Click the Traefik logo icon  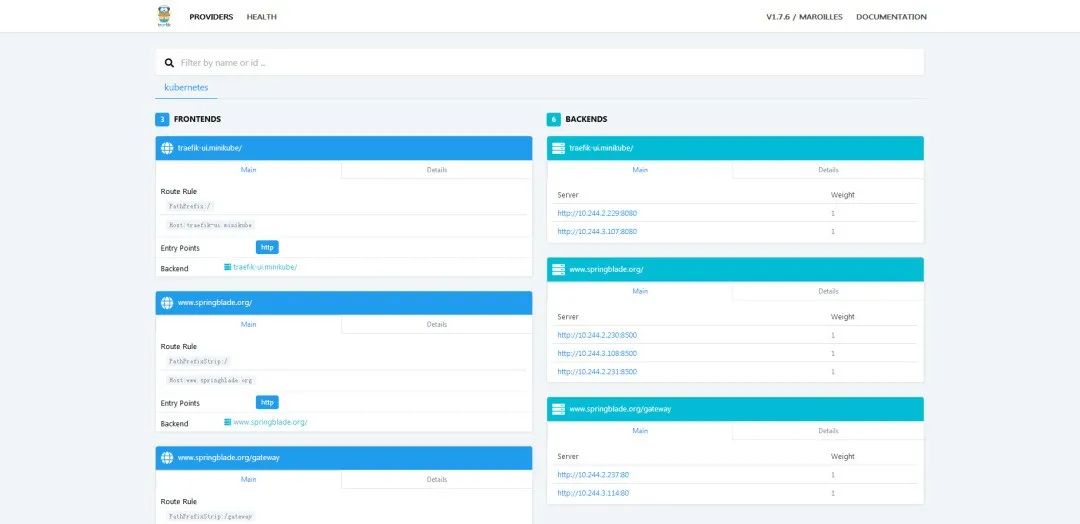click(163, 17)
